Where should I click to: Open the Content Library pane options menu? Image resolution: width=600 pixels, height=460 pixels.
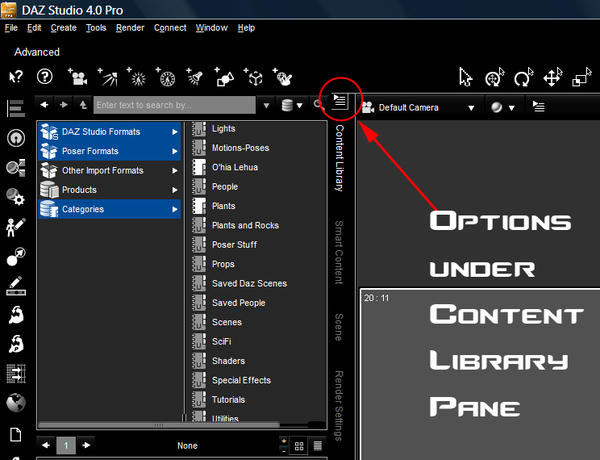pos(339,101)
